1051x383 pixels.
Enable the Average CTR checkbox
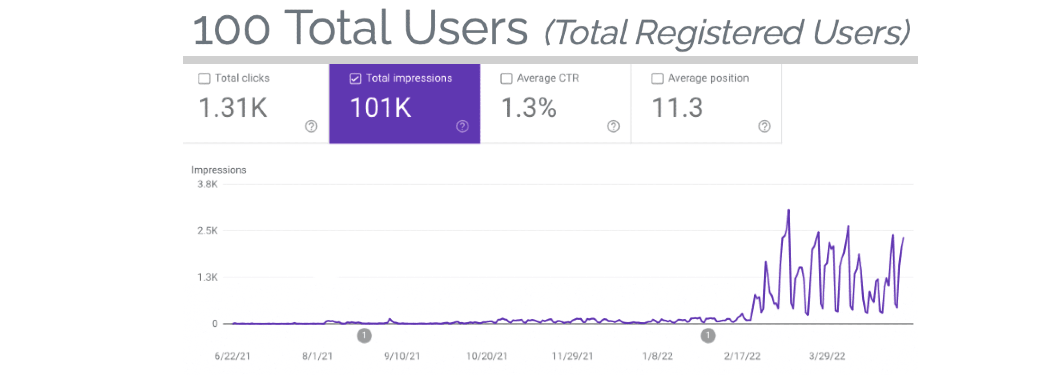click(x=506, y=78)
